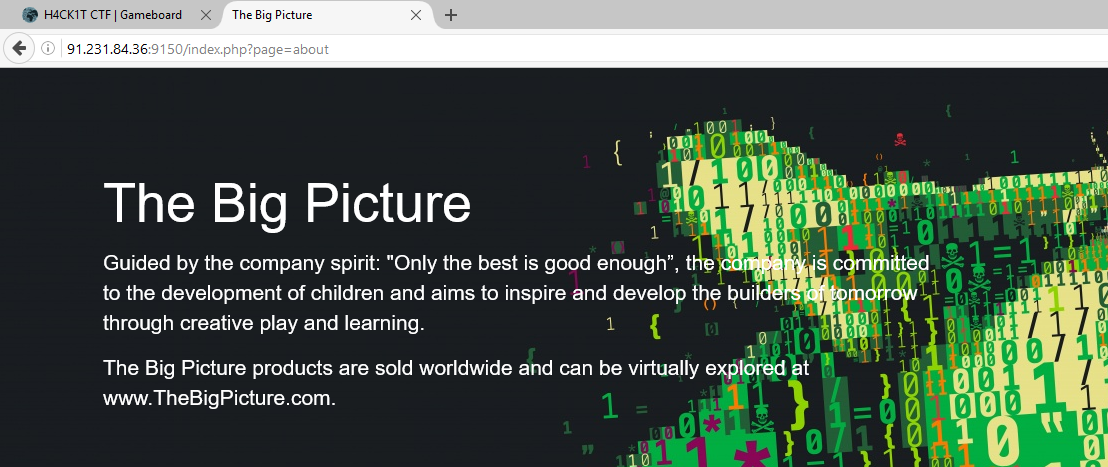This screenshot has height=467, width=1108.
Task: Click the empty tab strip right of plus button
Action: click(780, 15)
